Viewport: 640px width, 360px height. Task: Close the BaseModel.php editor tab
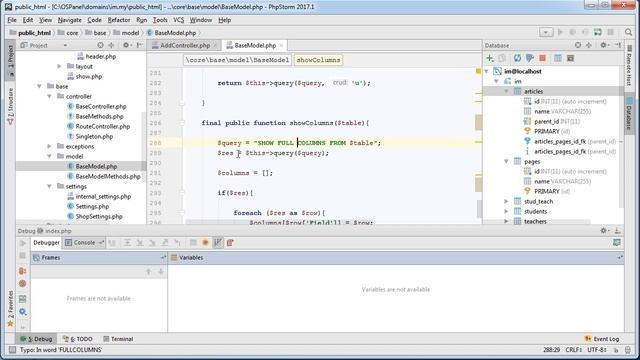point(281,45)
